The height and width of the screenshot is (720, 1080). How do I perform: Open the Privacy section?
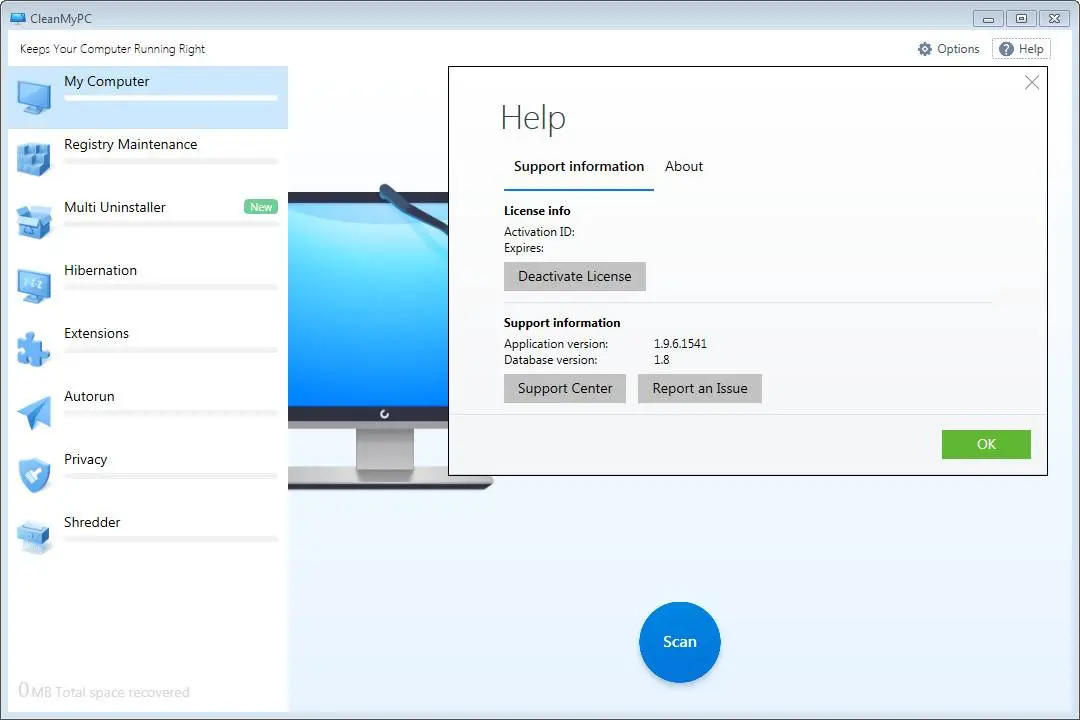[x=148, y=475]
